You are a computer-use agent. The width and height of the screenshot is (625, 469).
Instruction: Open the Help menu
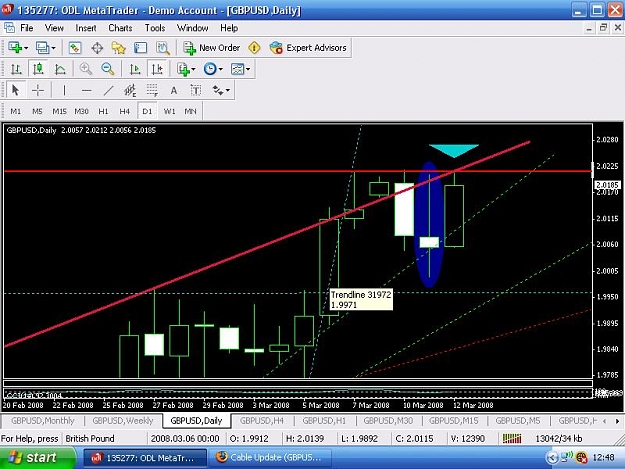[229, 28]
